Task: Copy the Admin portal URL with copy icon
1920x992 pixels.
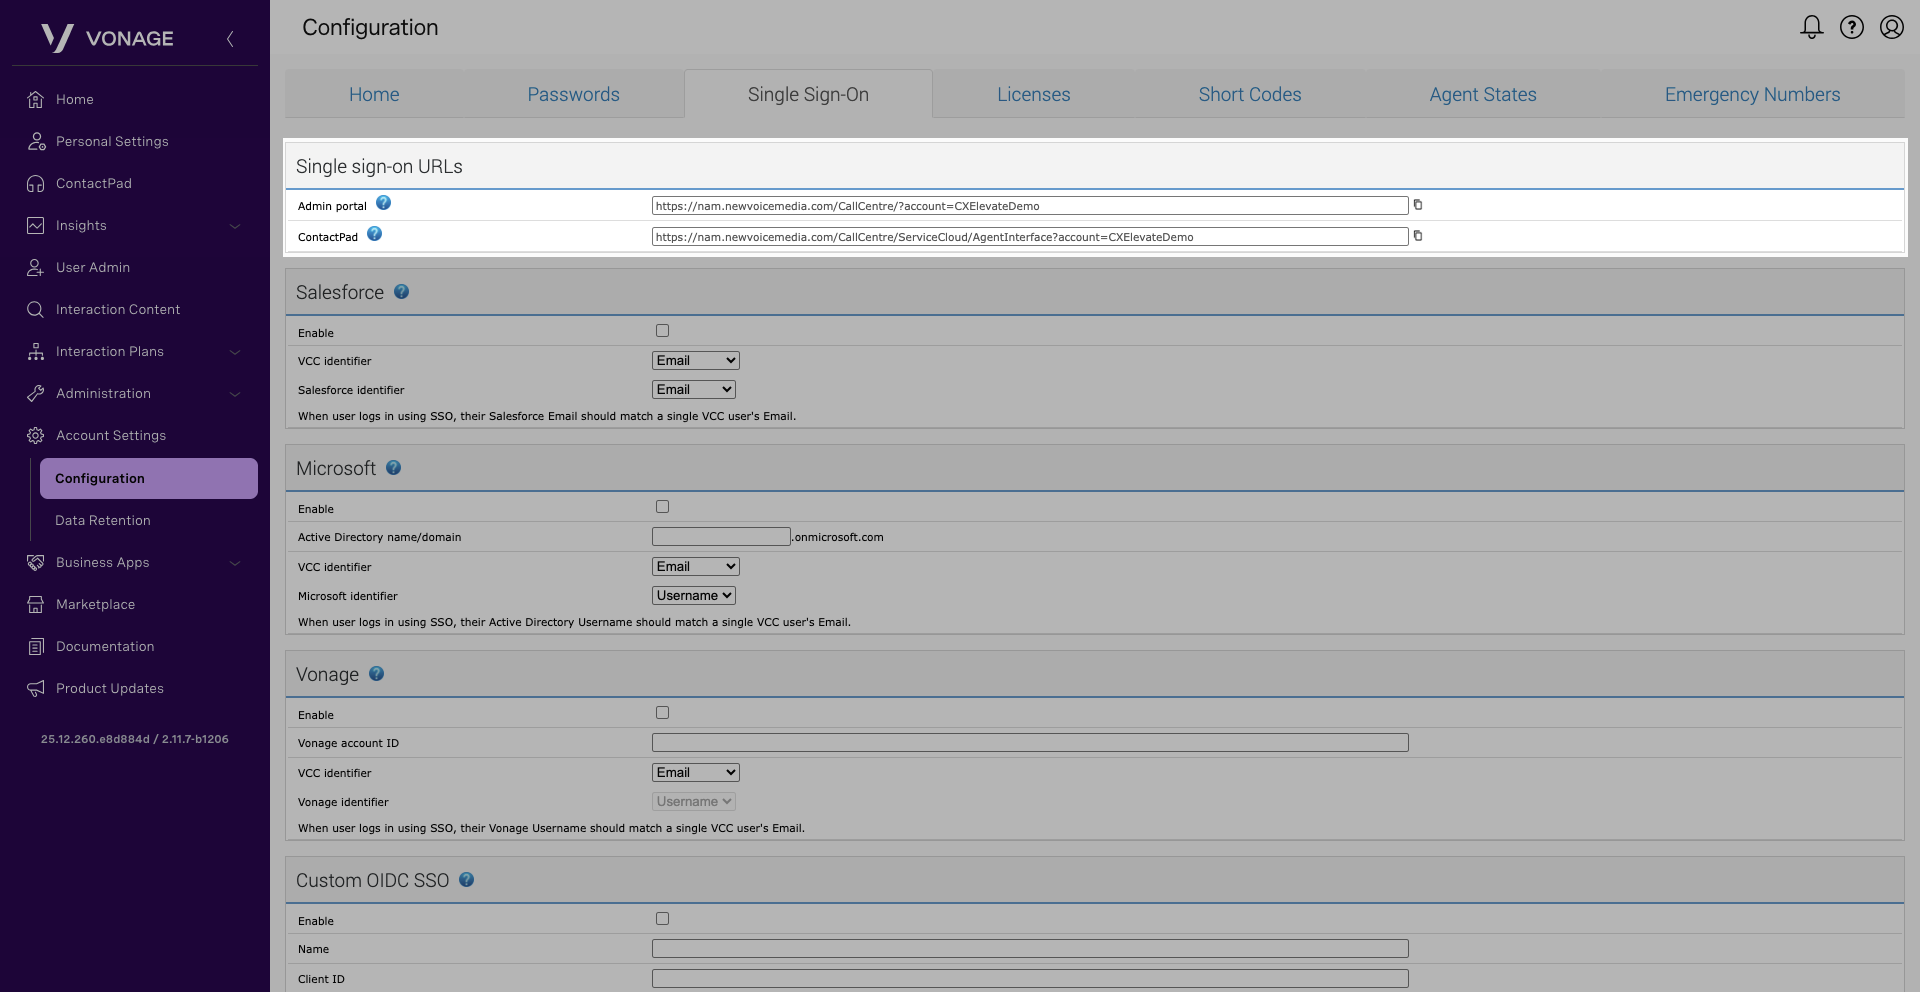Action: 1417,205
